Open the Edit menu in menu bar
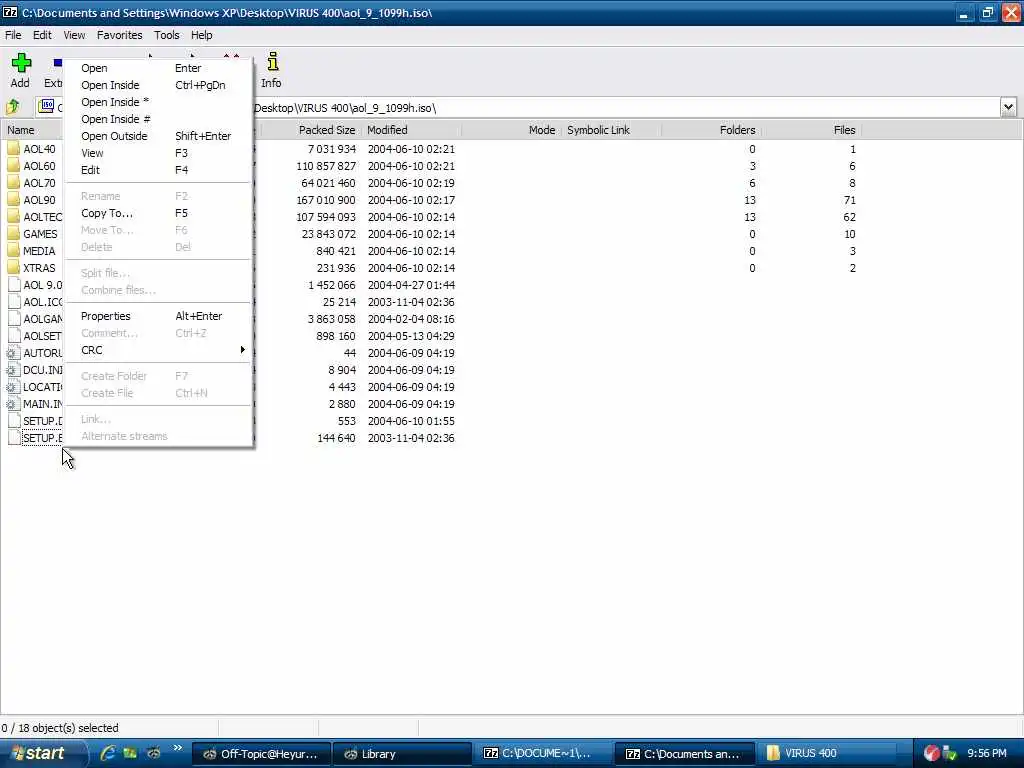 click(42, 35)
